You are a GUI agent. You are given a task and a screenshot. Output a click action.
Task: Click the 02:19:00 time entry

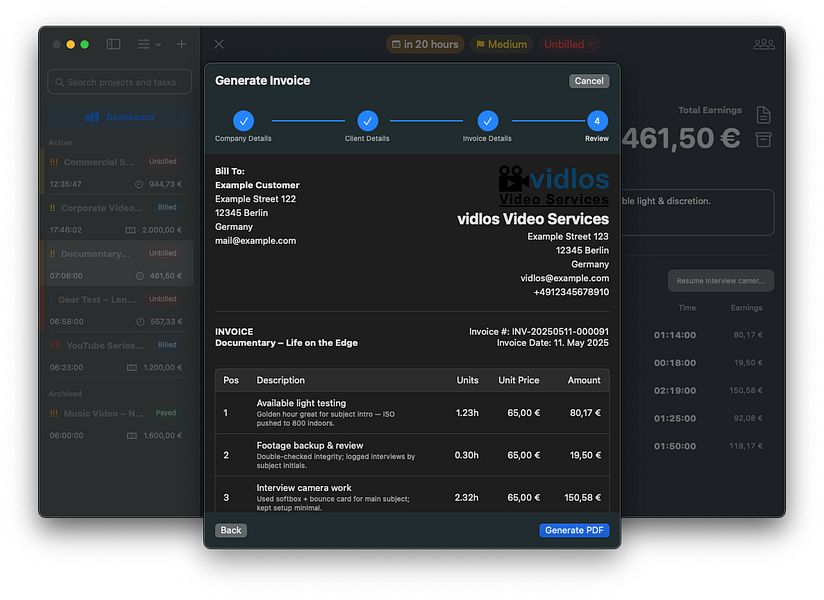pyautogui.click(x=675, y=391)
